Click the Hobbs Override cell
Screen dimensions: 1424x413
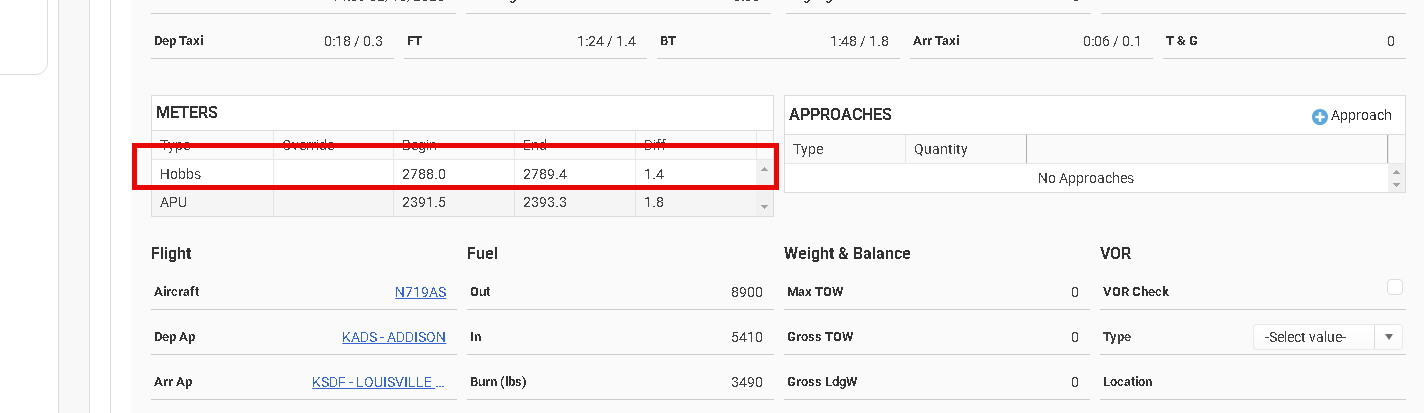[333, 174]
